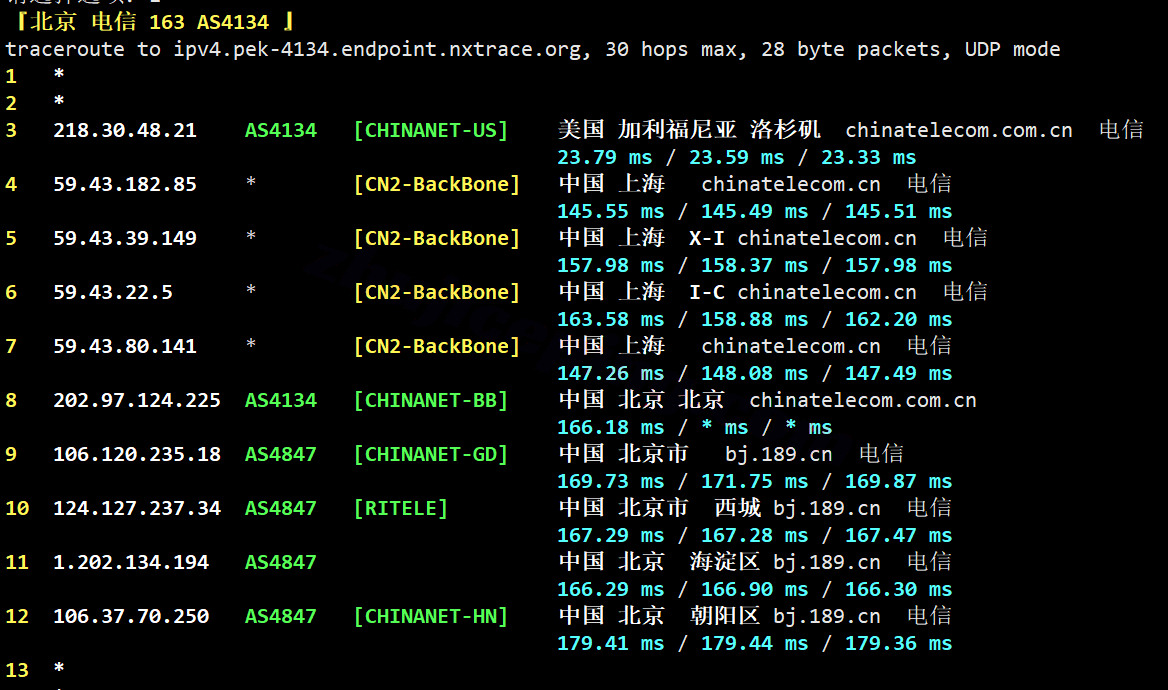Click the header 北京 电信 163 AS4134

click(x=150, y=22)
